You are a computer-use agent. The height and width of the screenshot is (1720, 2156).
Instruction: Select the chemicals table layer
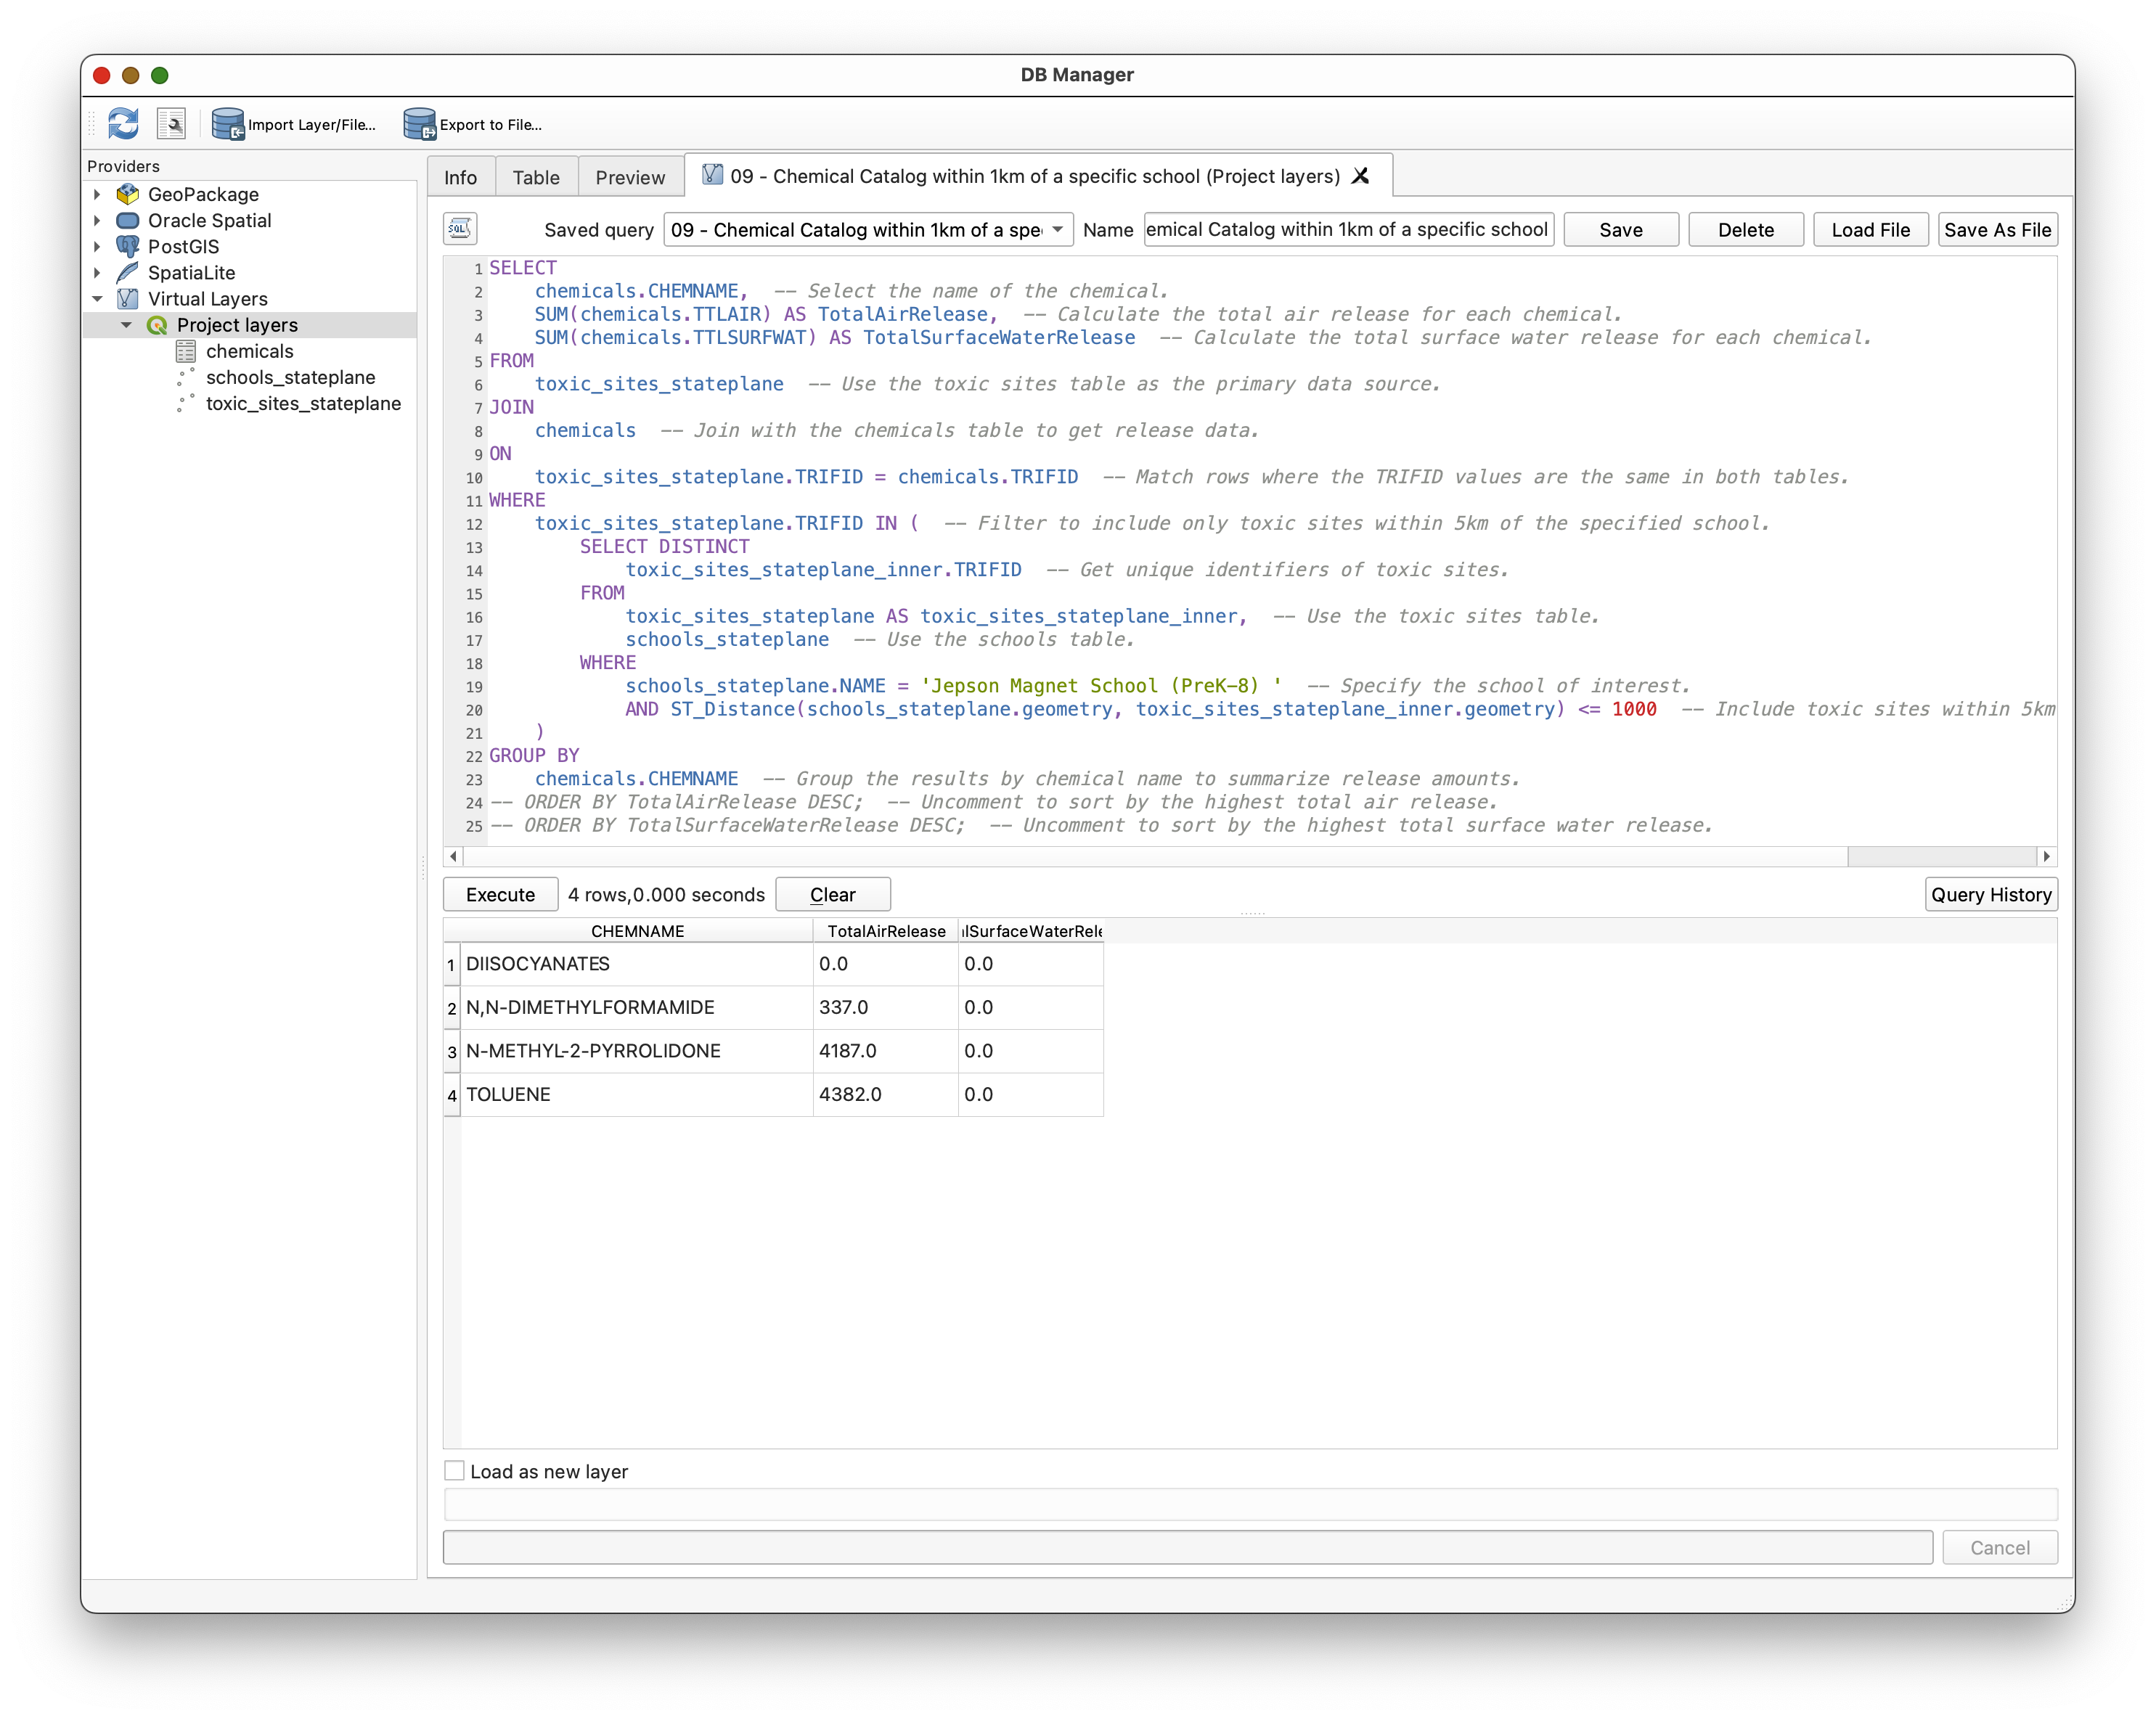point(249,351)
